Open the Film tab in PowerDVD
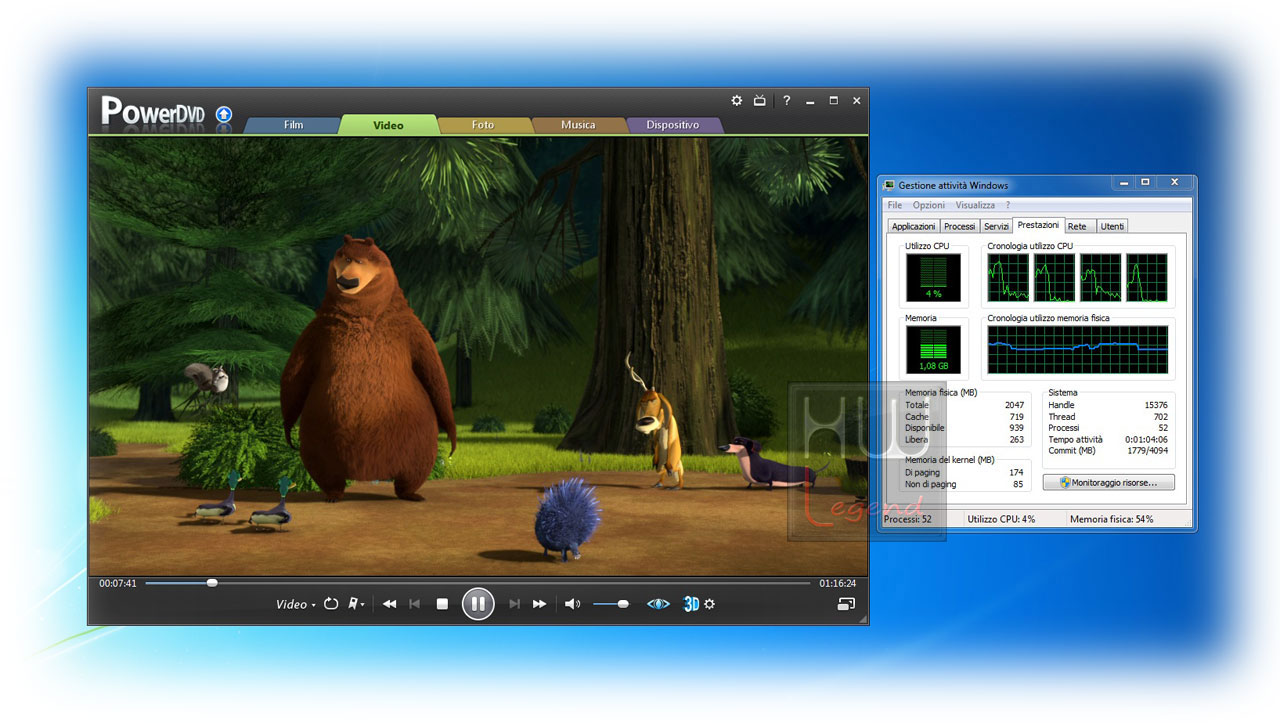 click(293, 125)
